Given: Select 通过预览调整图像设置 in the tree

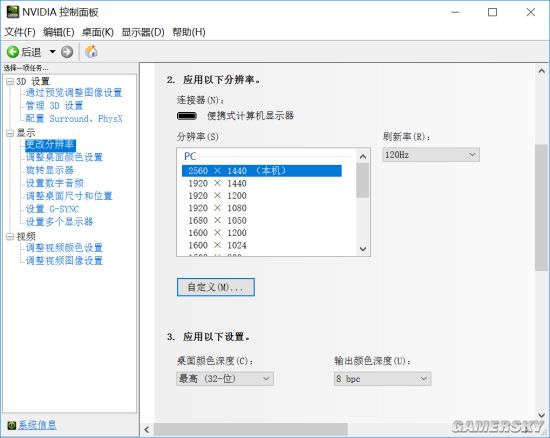Looking at the screenshot, I should pyautogui.click(x=74, y=93).
